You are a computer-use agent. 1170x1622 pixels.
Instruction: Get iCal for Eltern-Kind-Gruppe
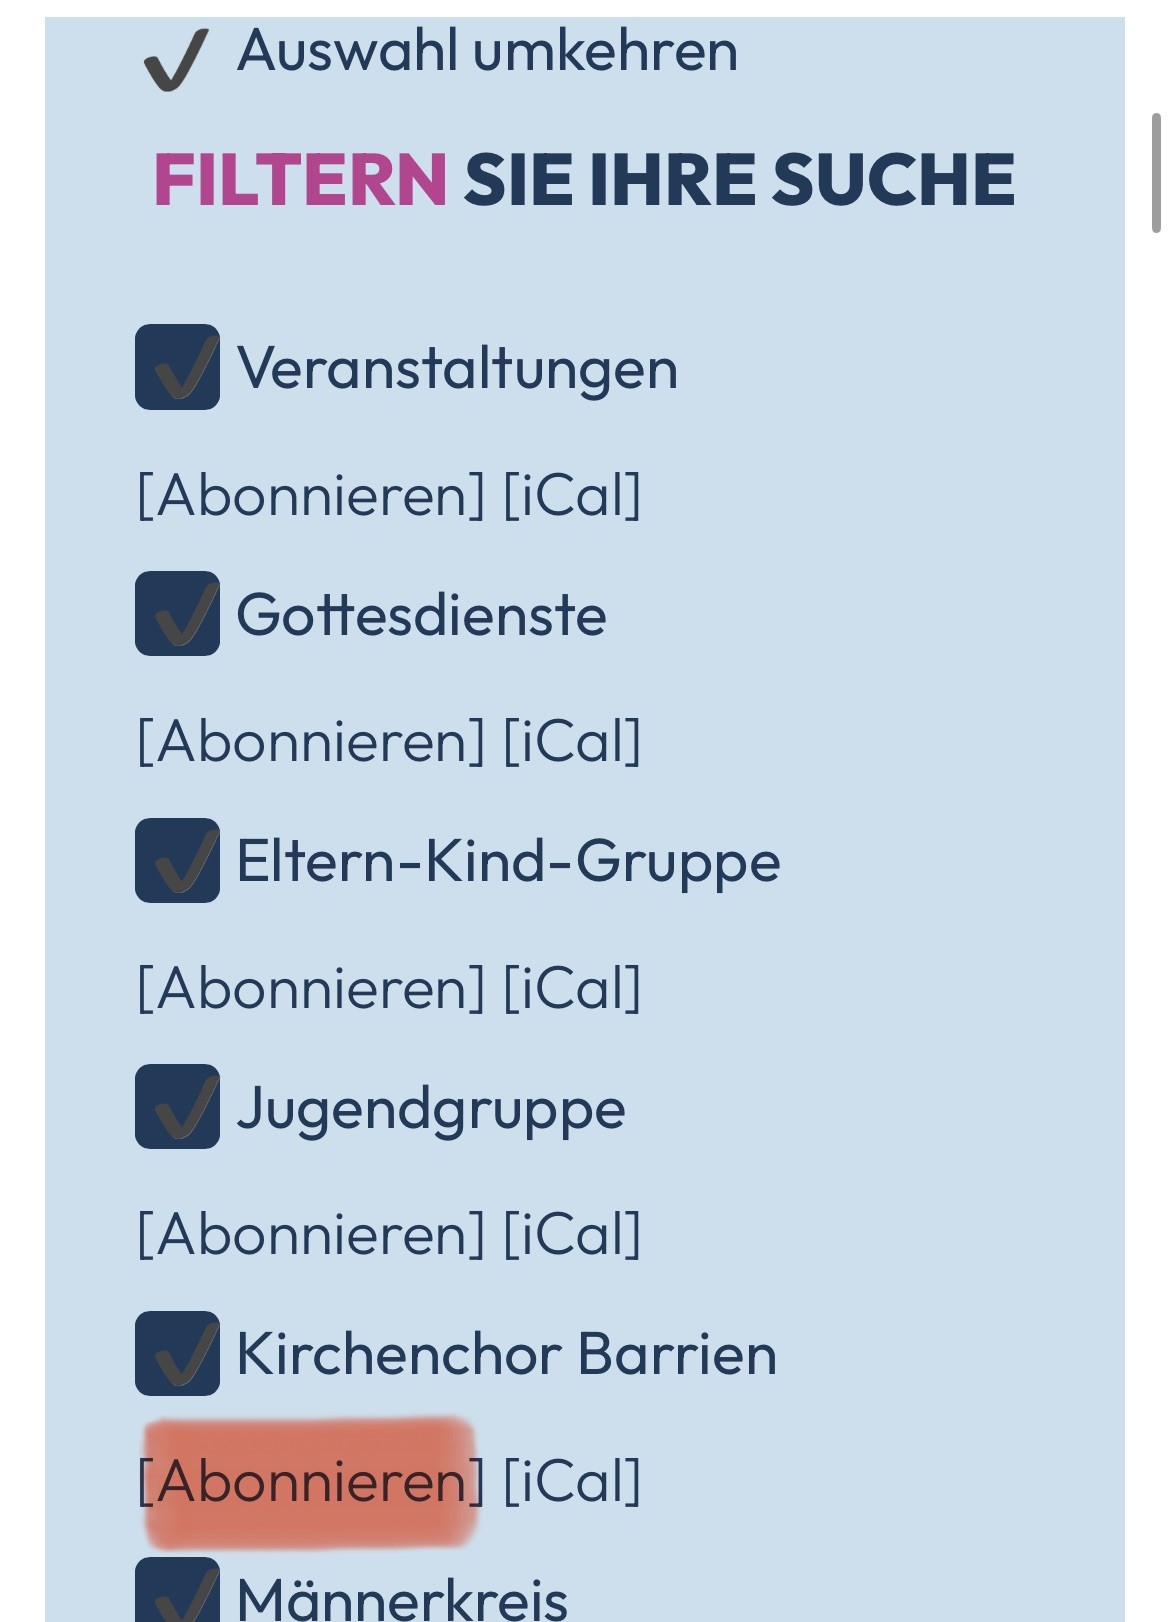coord(572,989)
